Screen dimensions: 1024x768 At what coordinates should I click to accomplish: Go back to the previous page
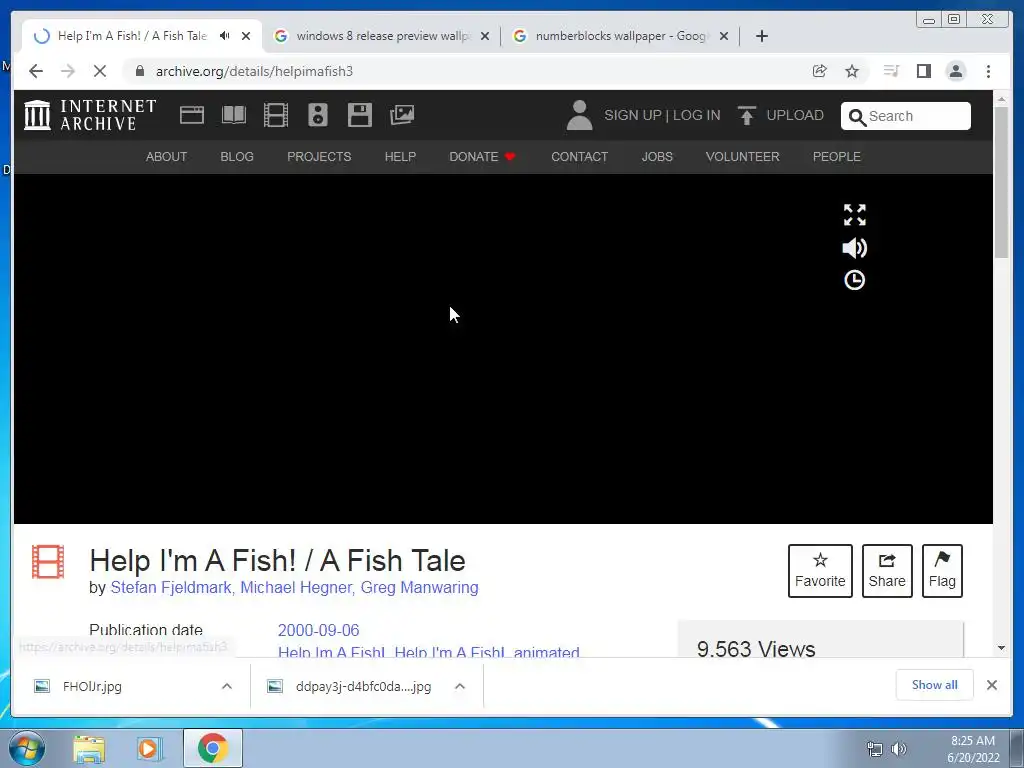[36, 71]
